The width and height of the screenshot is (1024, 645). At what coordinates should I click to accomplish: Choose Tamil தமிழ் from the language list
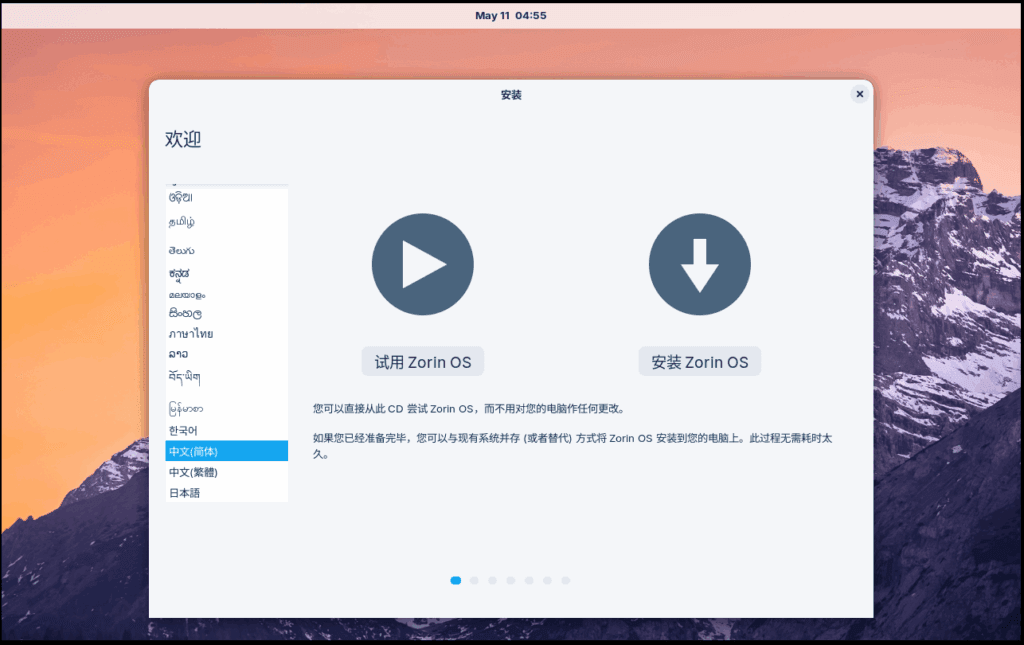(182, 221)
